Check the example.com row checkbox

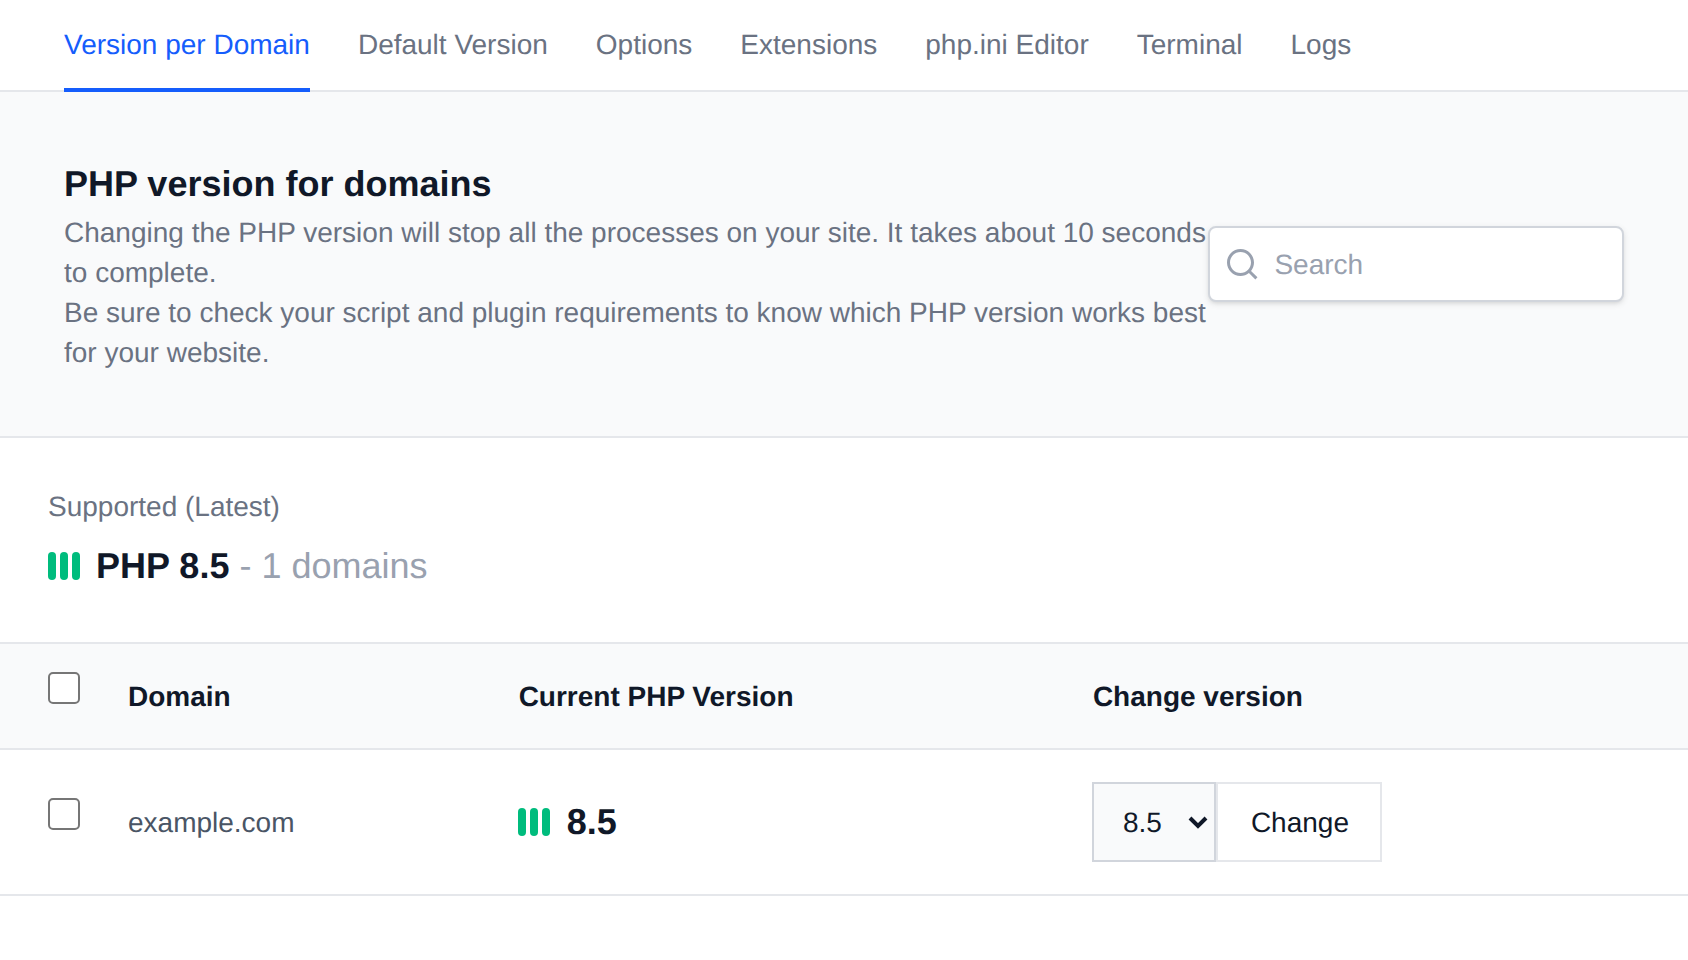coord(64,814)
